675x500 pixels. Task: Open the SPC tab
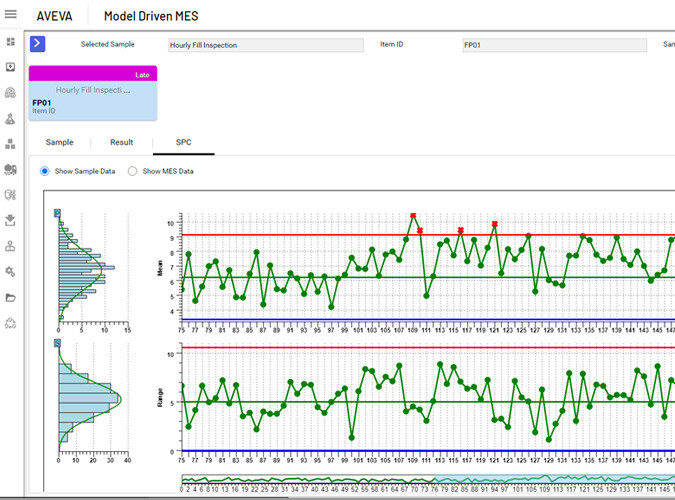[x=183, y=143]
